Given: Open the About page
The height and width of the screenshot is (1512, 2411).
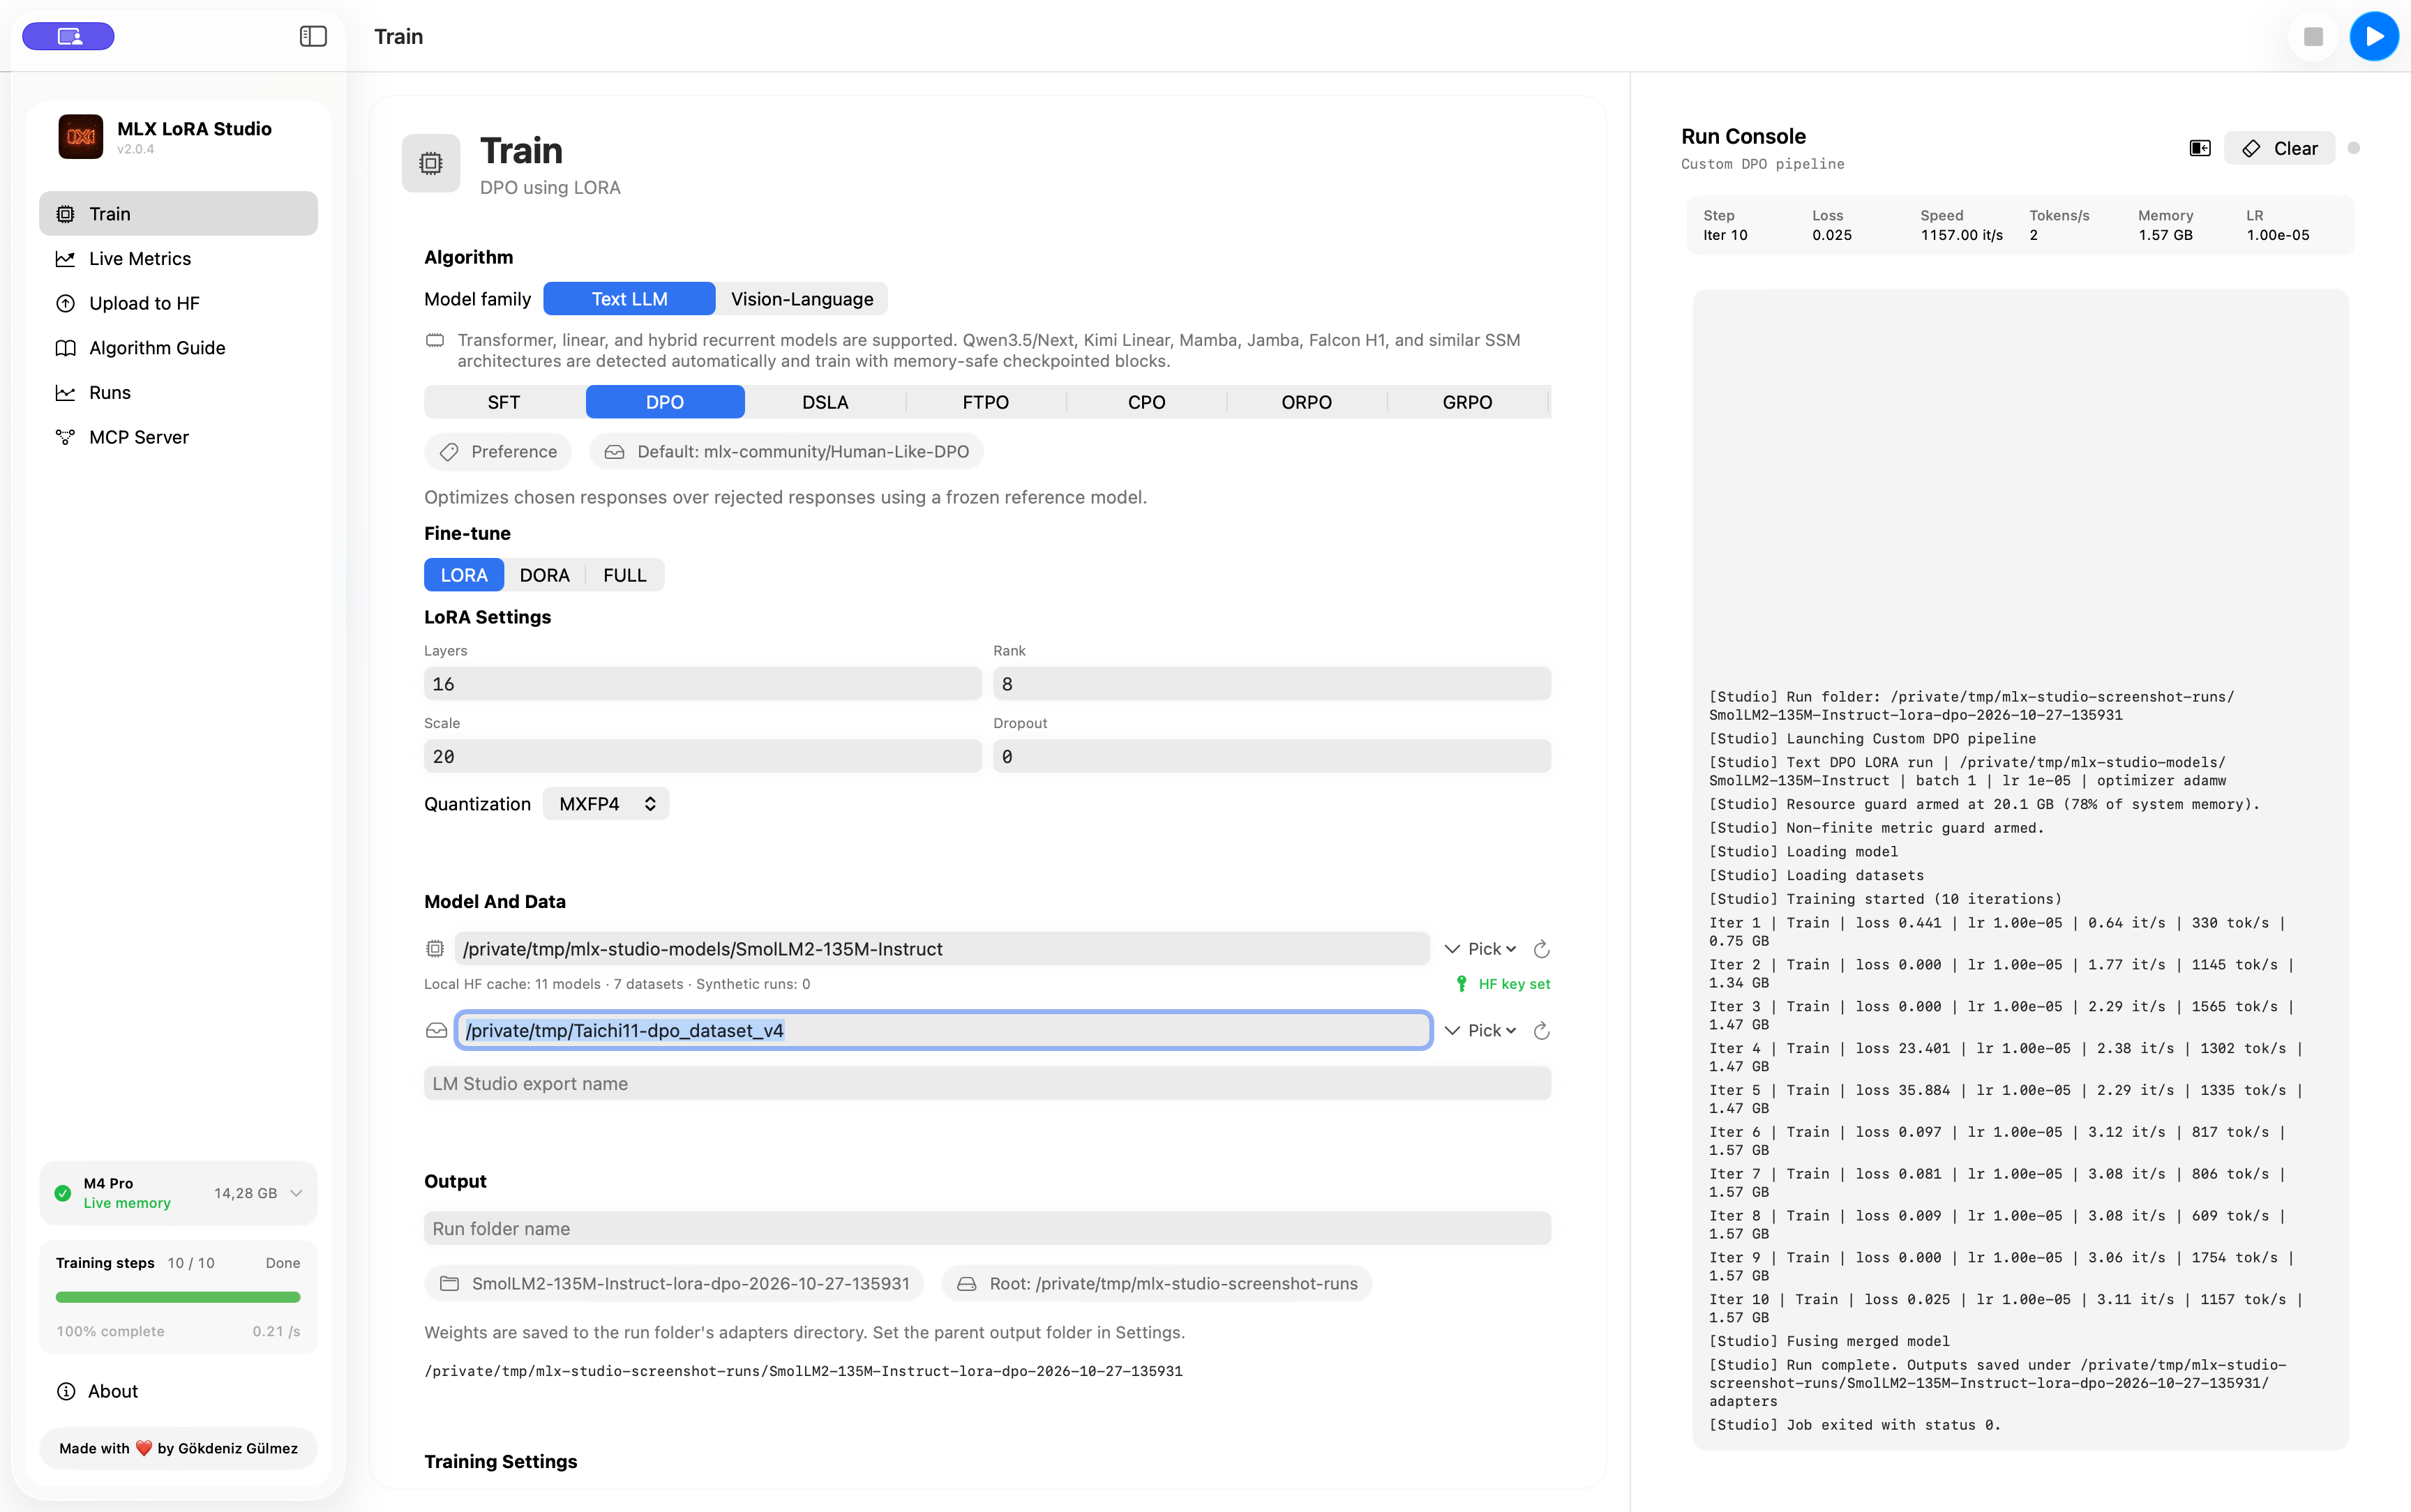Looking at the screenshot, I should coord(97,1391).
